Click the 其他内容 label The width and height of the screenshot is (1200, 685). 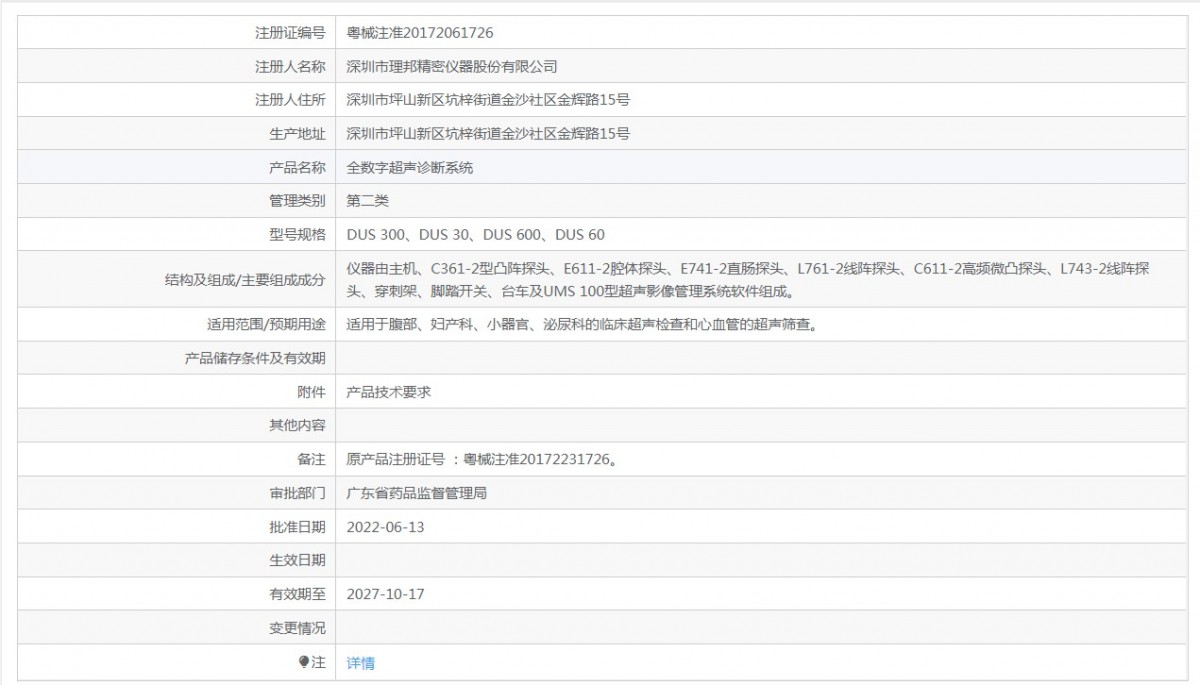(297, 425)
